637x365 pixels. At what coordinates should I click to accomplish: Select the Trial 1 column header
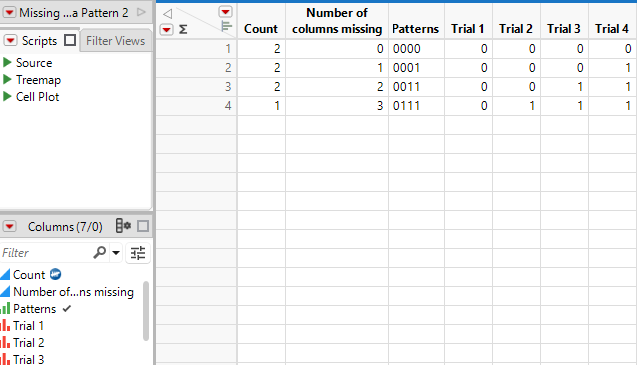coord(468,29)
